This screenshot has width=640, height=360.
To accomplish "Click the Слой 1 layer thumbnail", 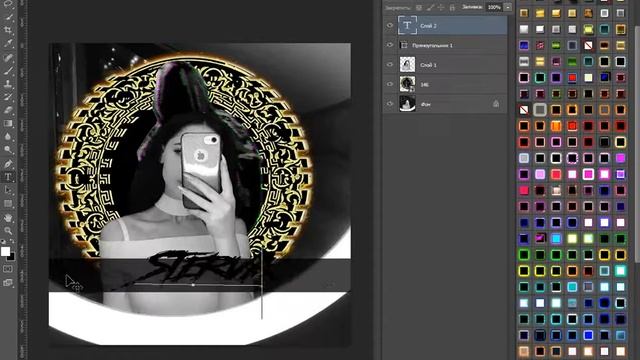I will [407, 64].
